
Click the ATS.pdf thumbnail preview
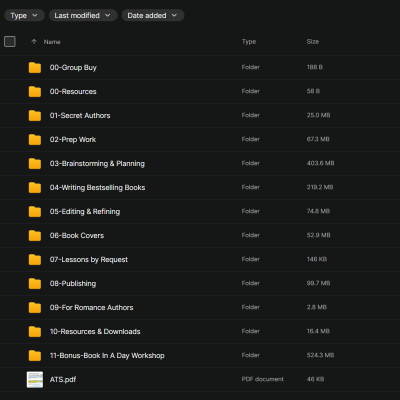pos(35,380)
